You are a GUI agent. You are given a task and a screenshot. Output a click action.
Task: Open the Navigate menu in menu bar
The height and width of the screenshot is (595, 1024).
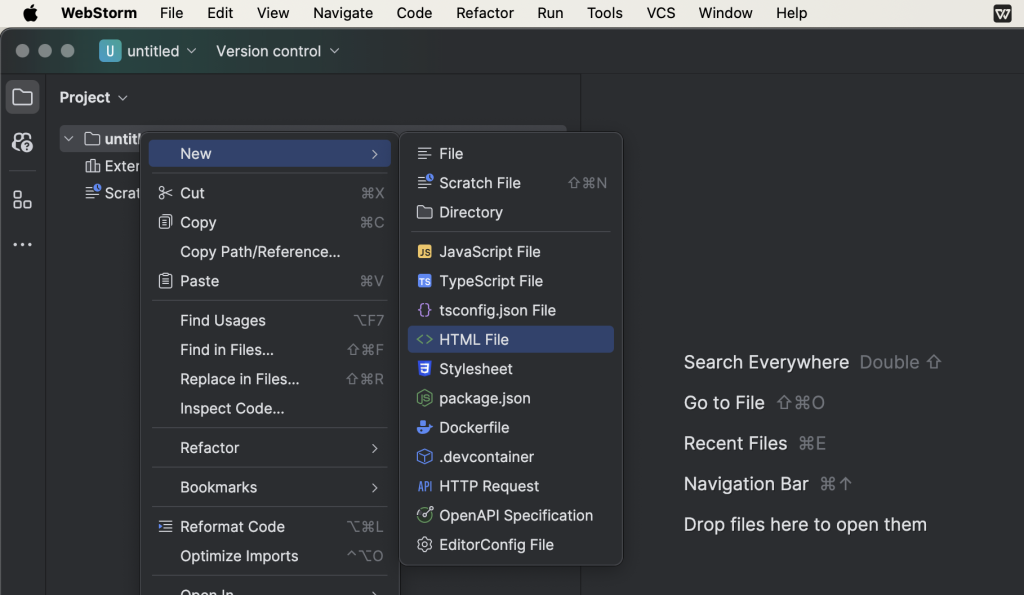[342, 13]
